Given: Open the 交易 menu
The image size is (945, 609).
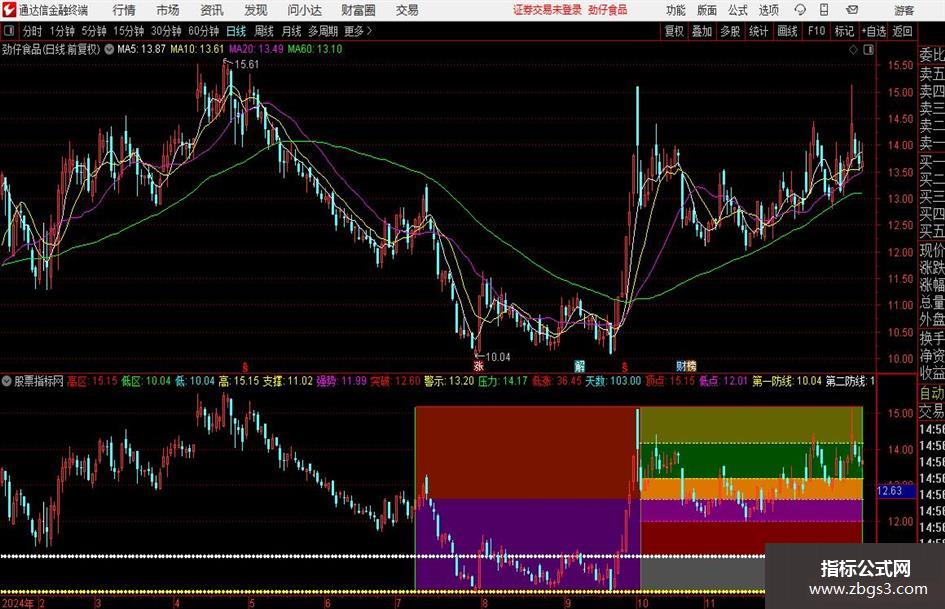Looking at the screenshot, I should point(407,10).
